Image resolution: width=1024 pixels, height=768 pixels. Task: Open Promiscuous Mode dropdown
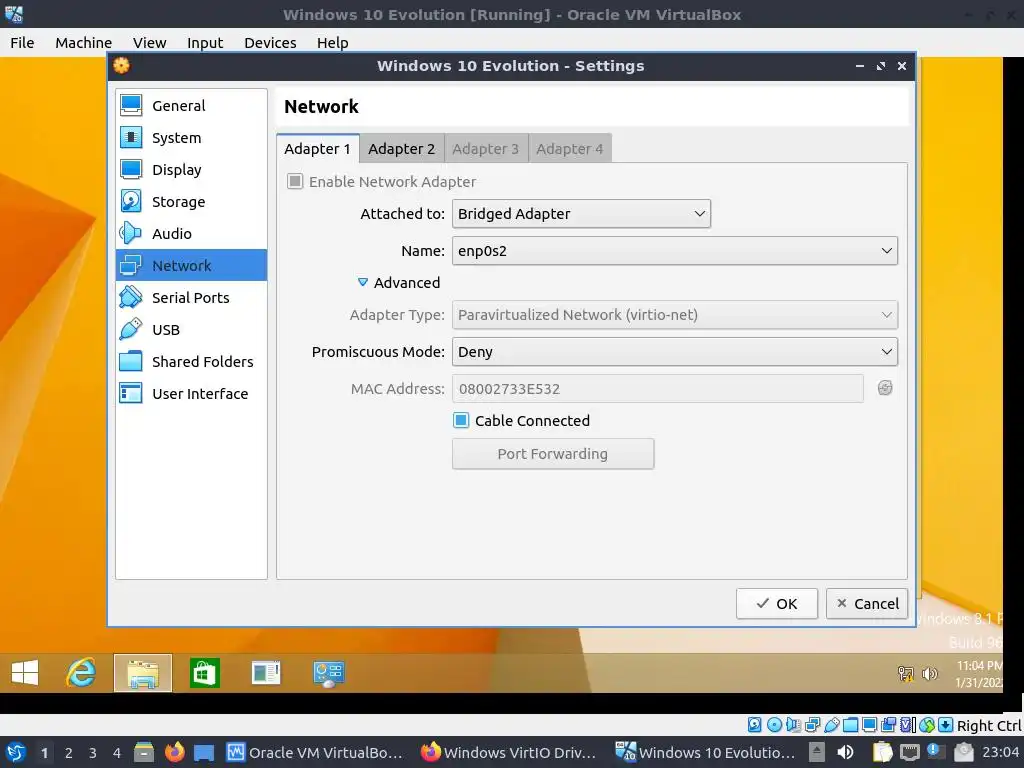pos(675,351)
